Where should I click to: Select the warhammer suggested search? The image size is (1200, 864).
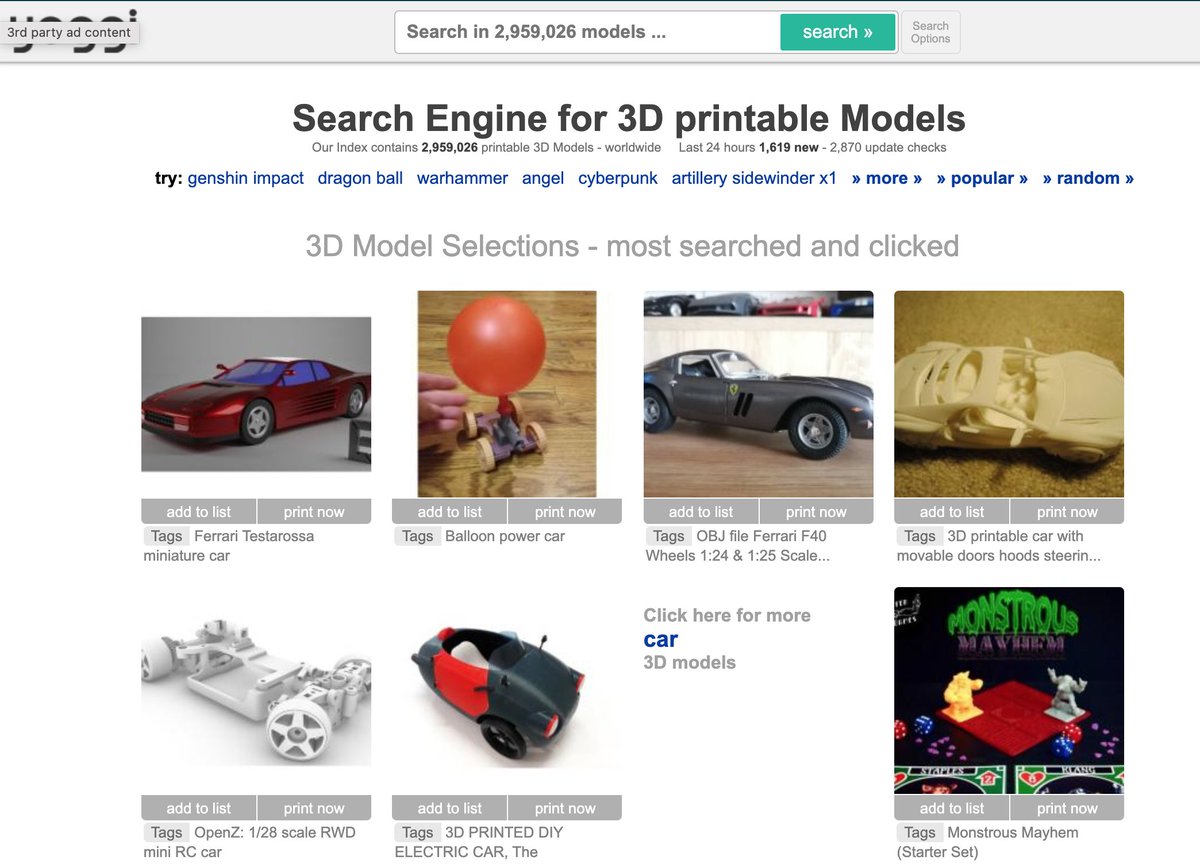(x=462, y=178)
